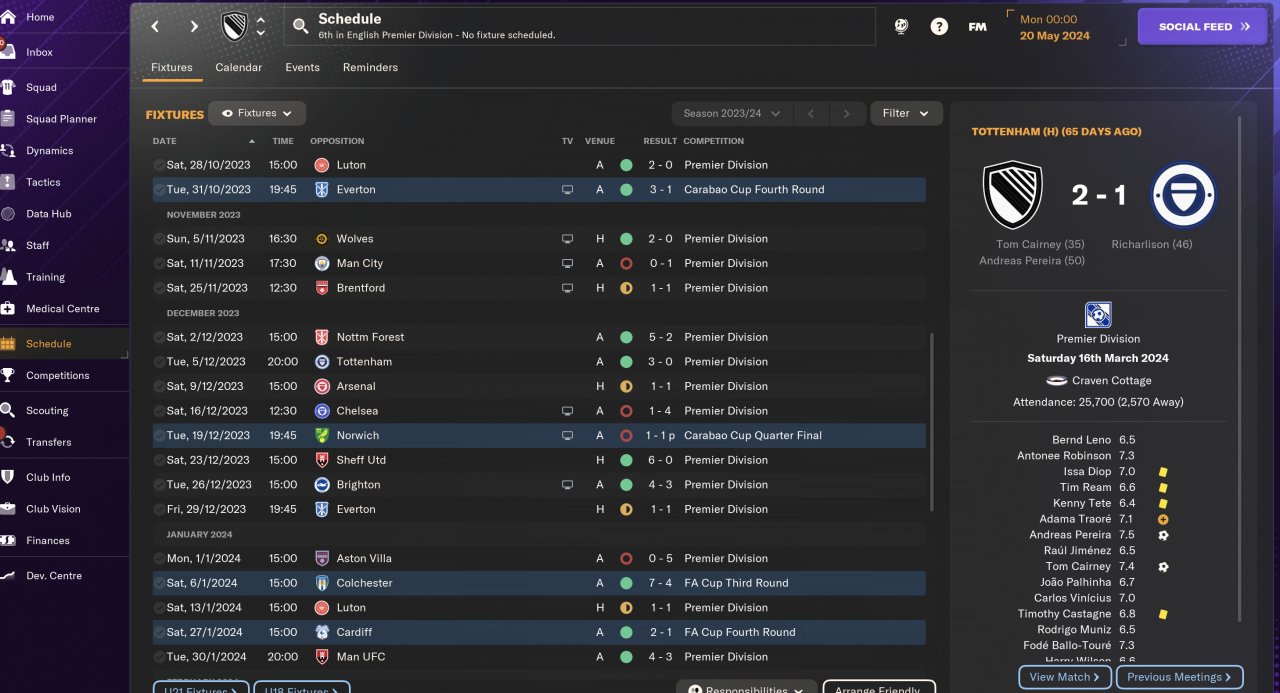This screenshot has height=693, width=1280.
Task: Tick the checkmark for the Luton 28/10/2023 fixture
Action: tap(159, 165)
